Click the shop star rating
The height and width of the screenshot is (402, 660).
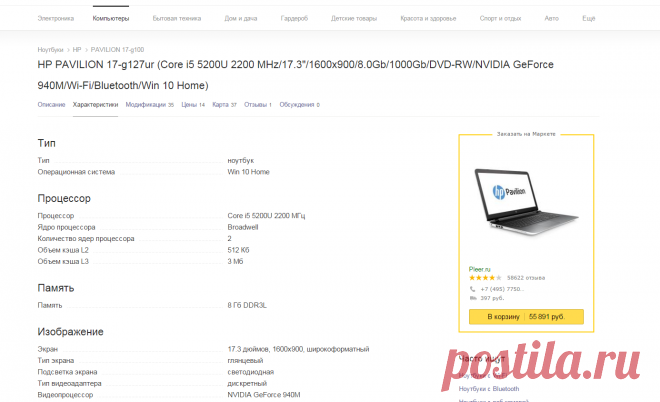coord(485,278)
